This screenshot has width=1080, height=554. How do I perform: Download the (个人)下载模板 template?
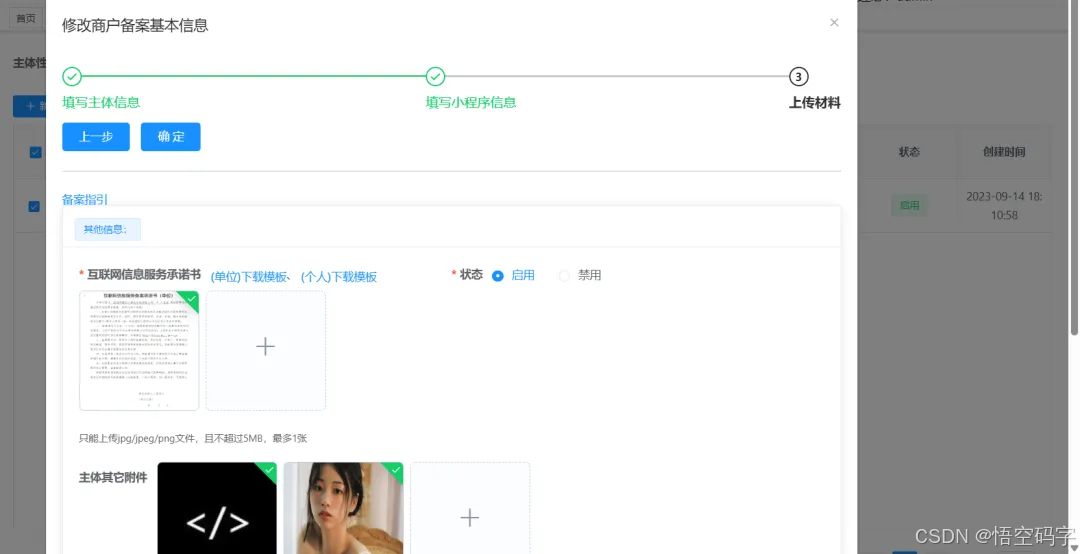[339, 277]
